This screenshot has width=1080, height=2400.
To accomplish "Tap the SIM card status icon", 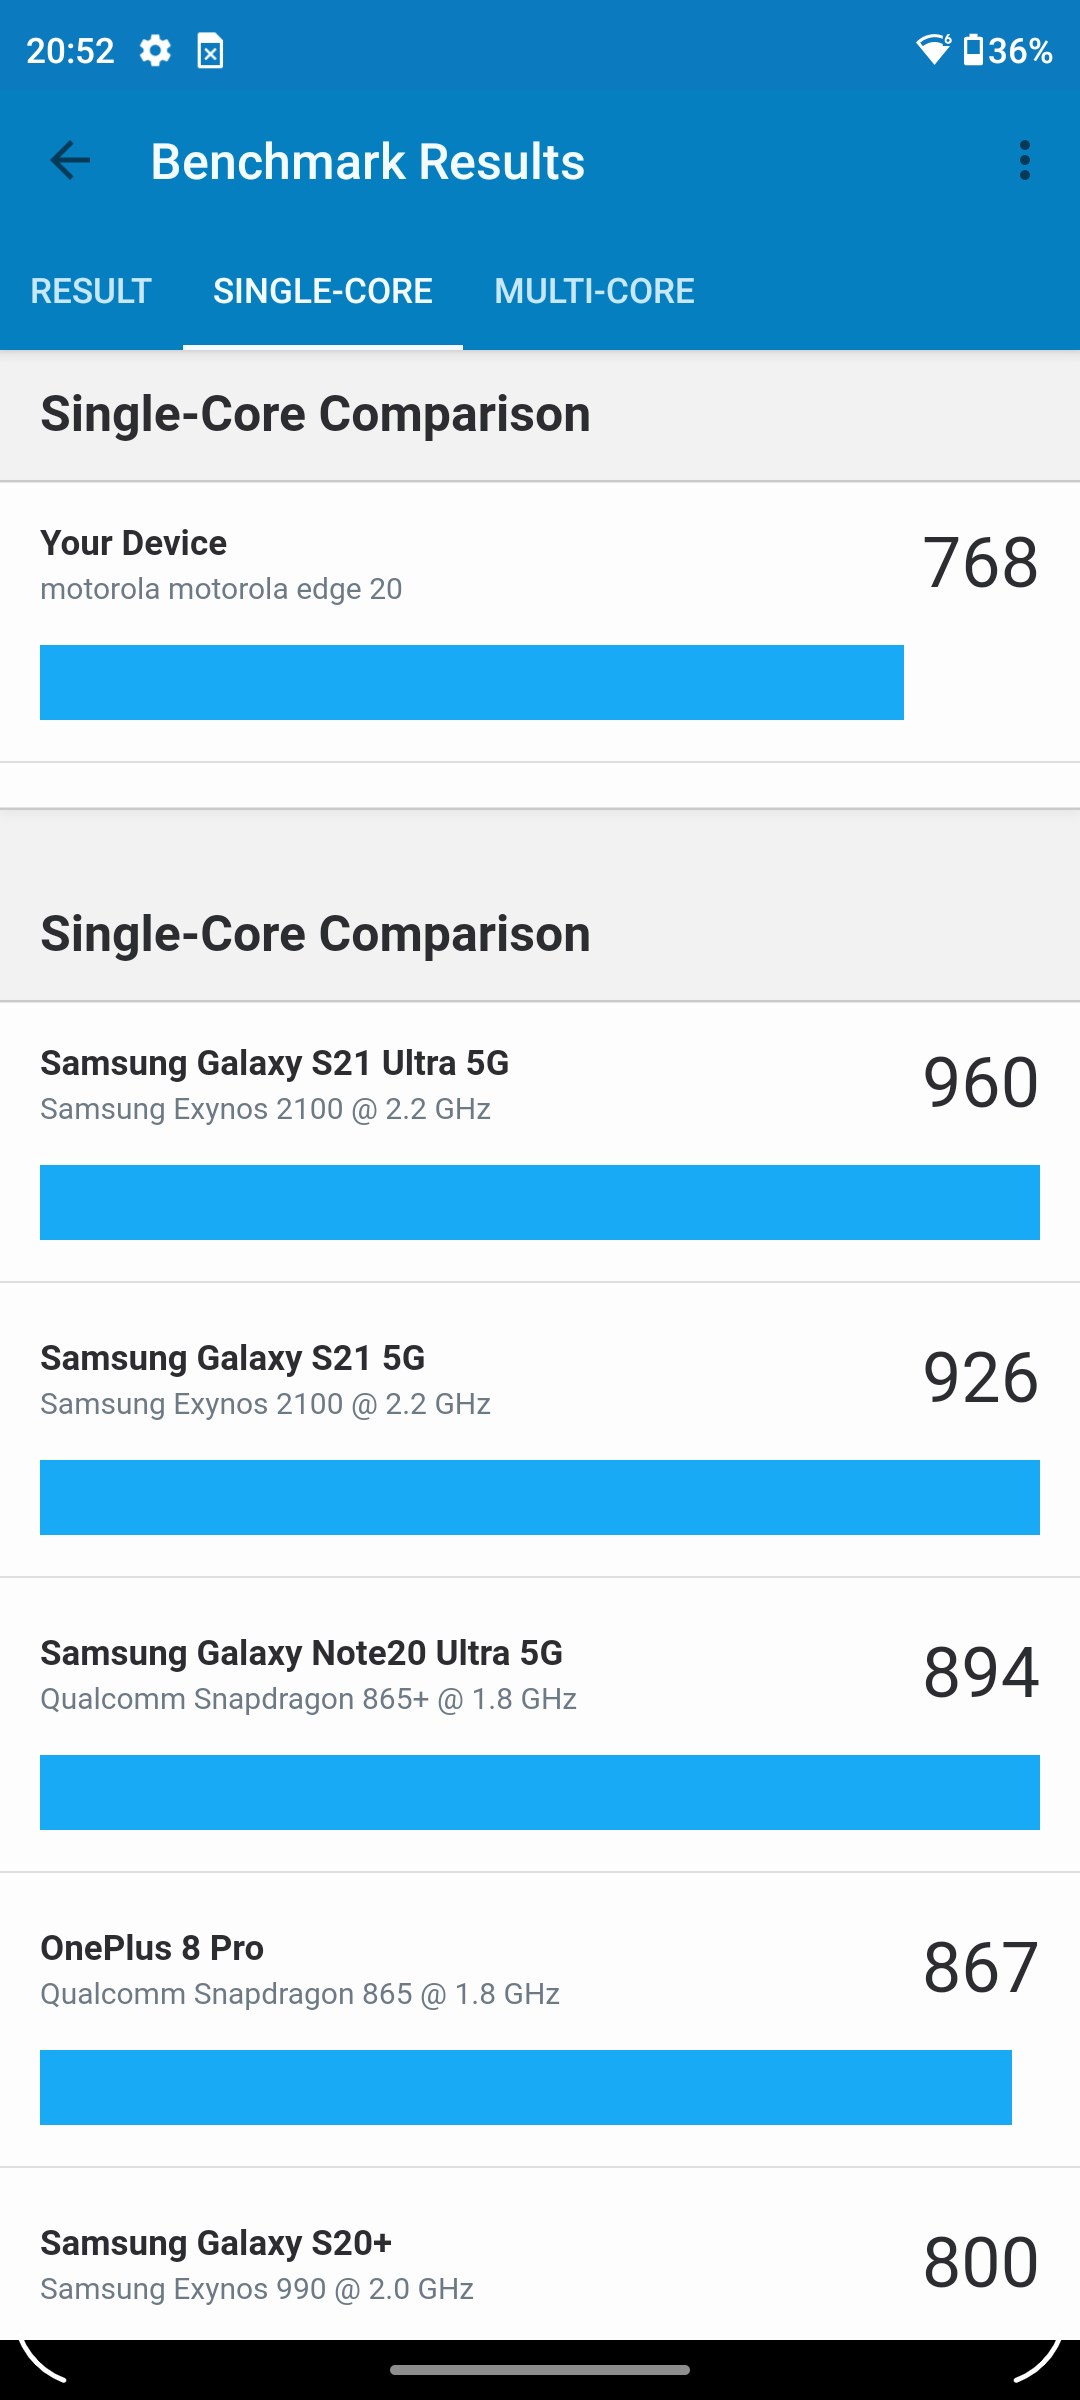I will pyautogui.click(x=210, y=50).
